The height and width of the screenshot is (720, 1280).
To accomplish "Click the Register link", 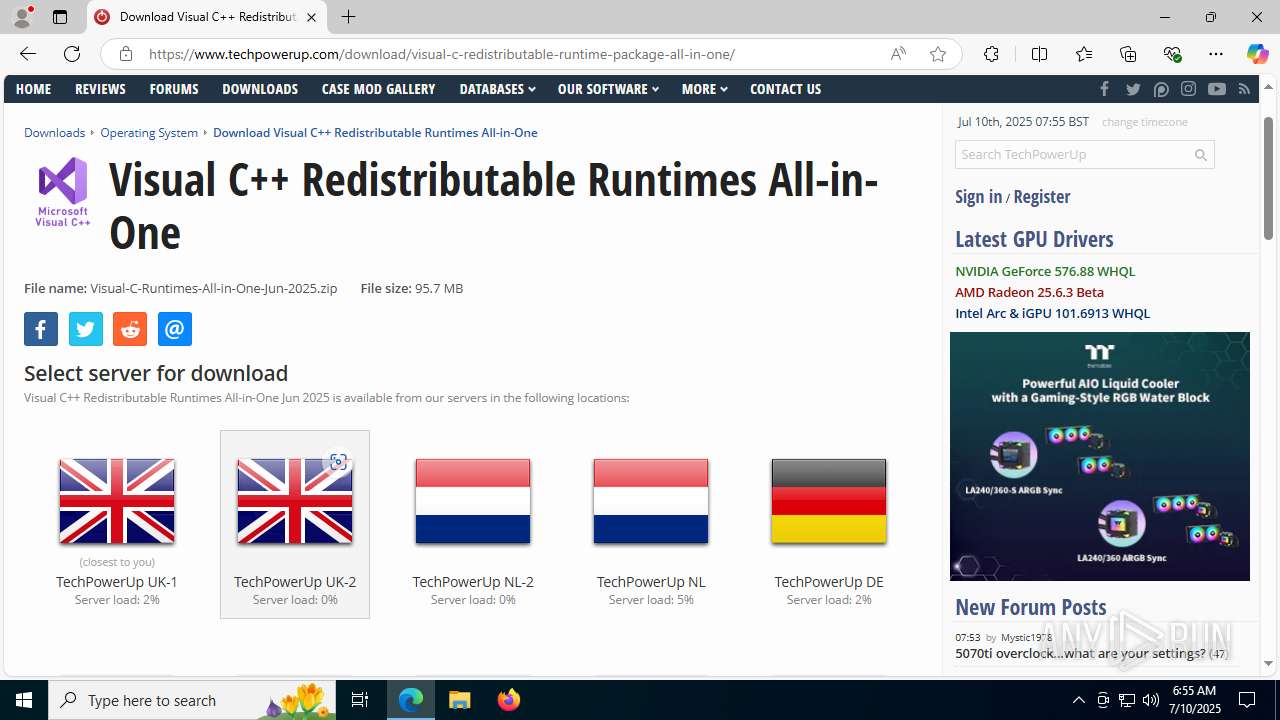I will 1041,196.
